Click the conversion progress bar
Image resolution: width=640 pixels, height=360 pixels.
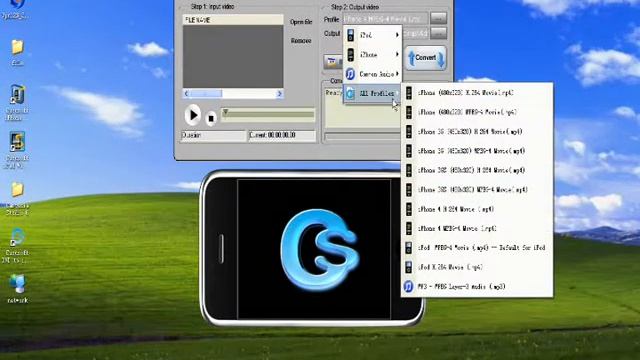[362, 136]
